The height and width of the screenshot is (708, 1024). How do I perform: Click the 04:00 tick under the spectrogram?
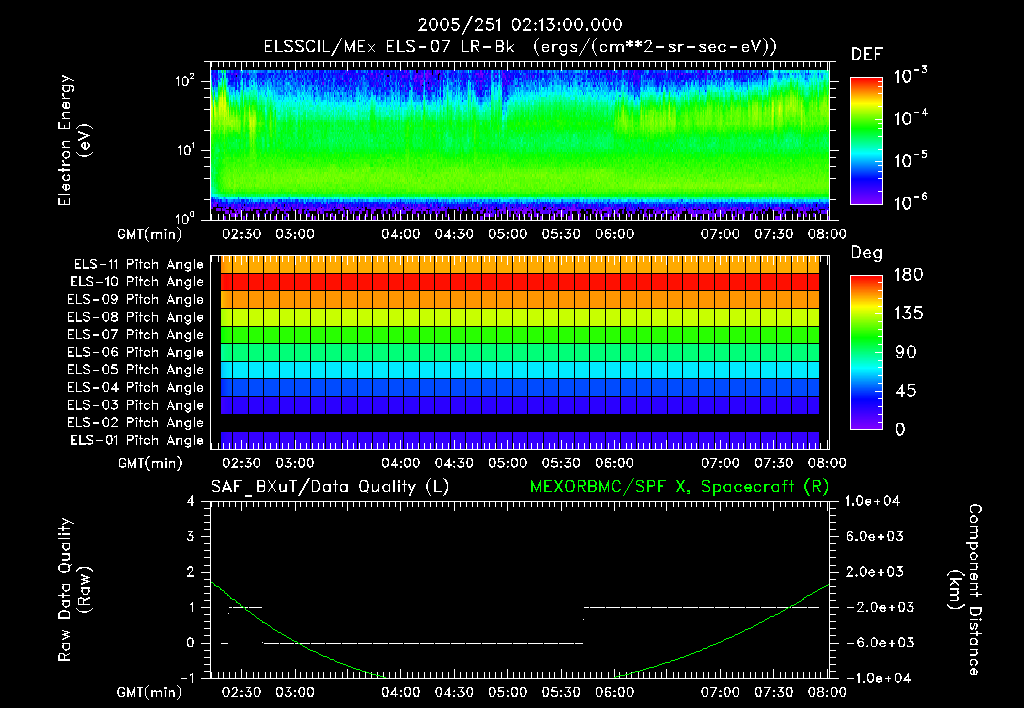pos(401,234)
